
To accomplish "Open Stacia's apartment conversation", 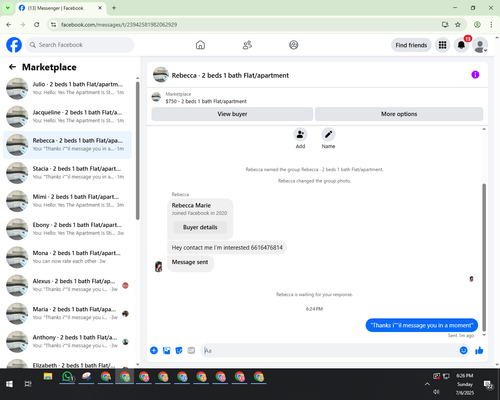I will coord(67,173).
